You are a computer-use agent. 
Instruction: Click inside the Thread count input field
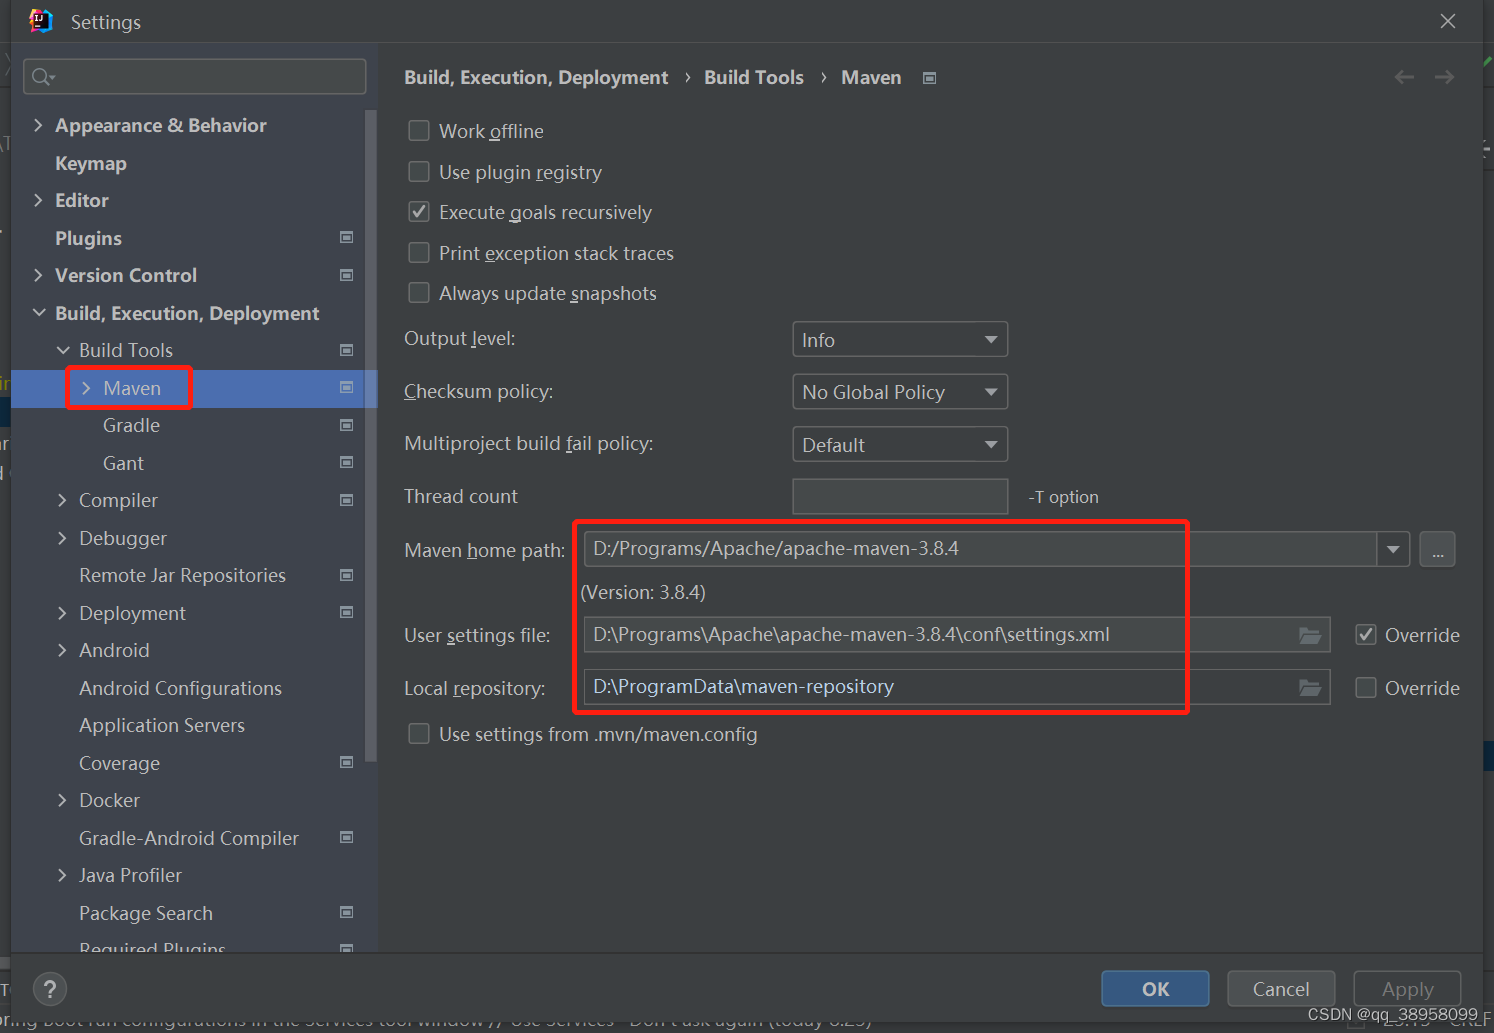899,496
